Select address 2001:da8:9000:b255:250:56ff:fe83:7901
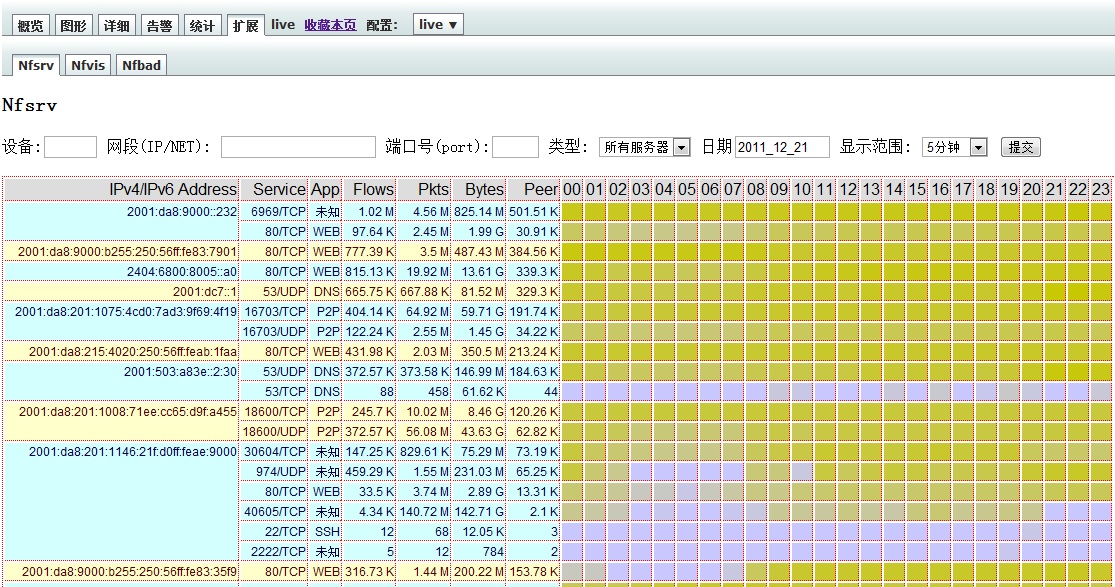Viewport: 1115px width, 587px height. 128,252
